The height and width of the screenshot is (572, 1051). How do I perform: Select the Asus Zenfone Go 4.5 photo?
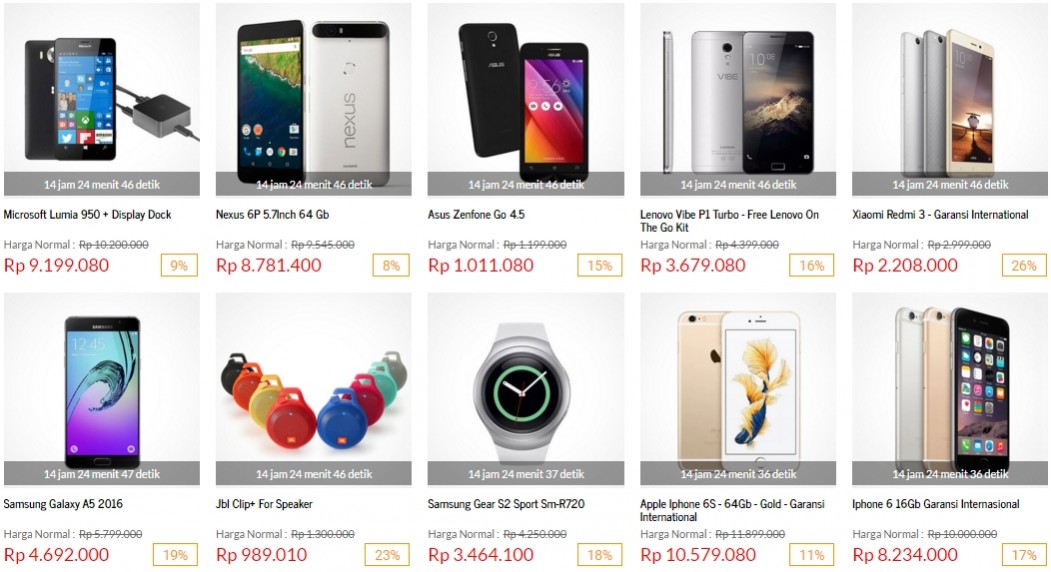click(x=526, y=99)
